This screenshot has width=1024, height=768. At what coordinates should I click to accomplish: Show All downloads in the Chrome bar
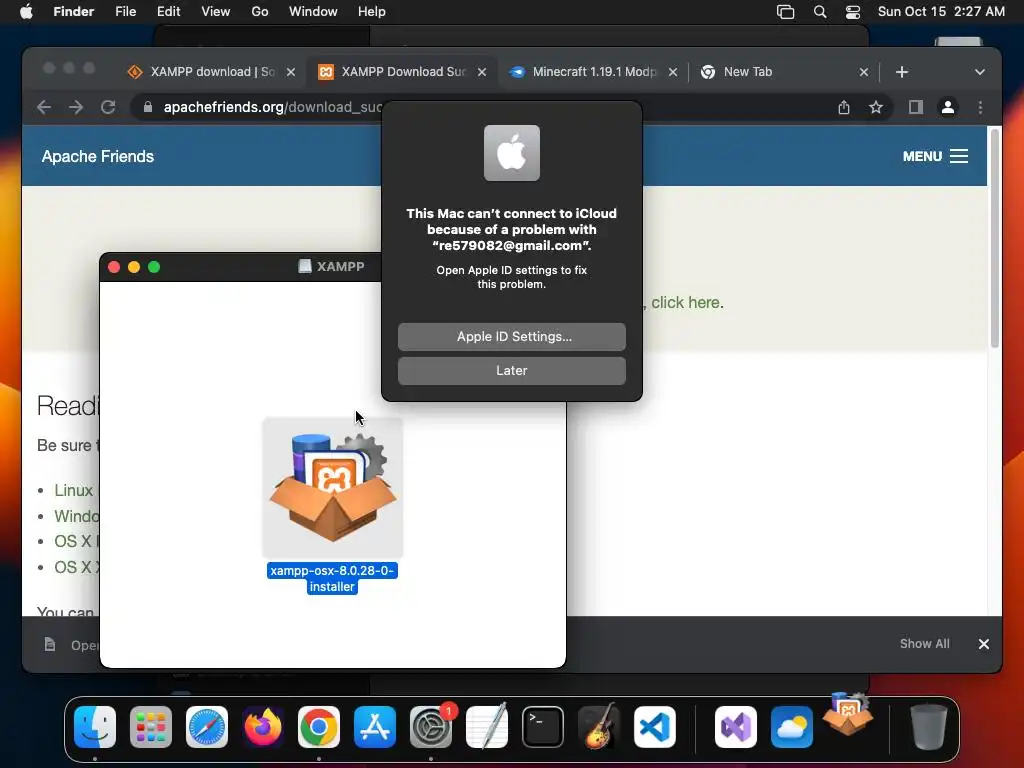(924, 644)
